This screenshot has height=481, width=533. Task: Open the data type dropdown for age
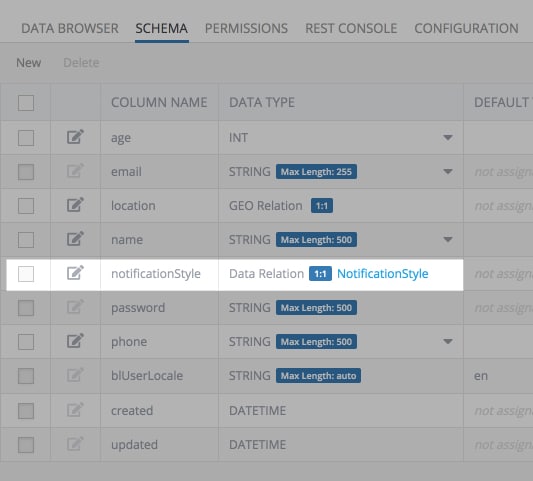pyautogui.click(x=448, y=138)
